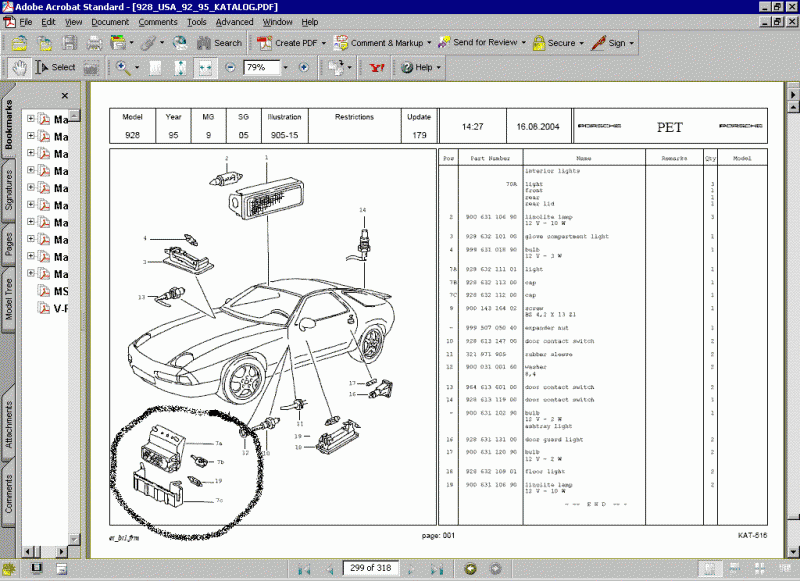
Task: Go to the previous page
Action: click(330, 569)
